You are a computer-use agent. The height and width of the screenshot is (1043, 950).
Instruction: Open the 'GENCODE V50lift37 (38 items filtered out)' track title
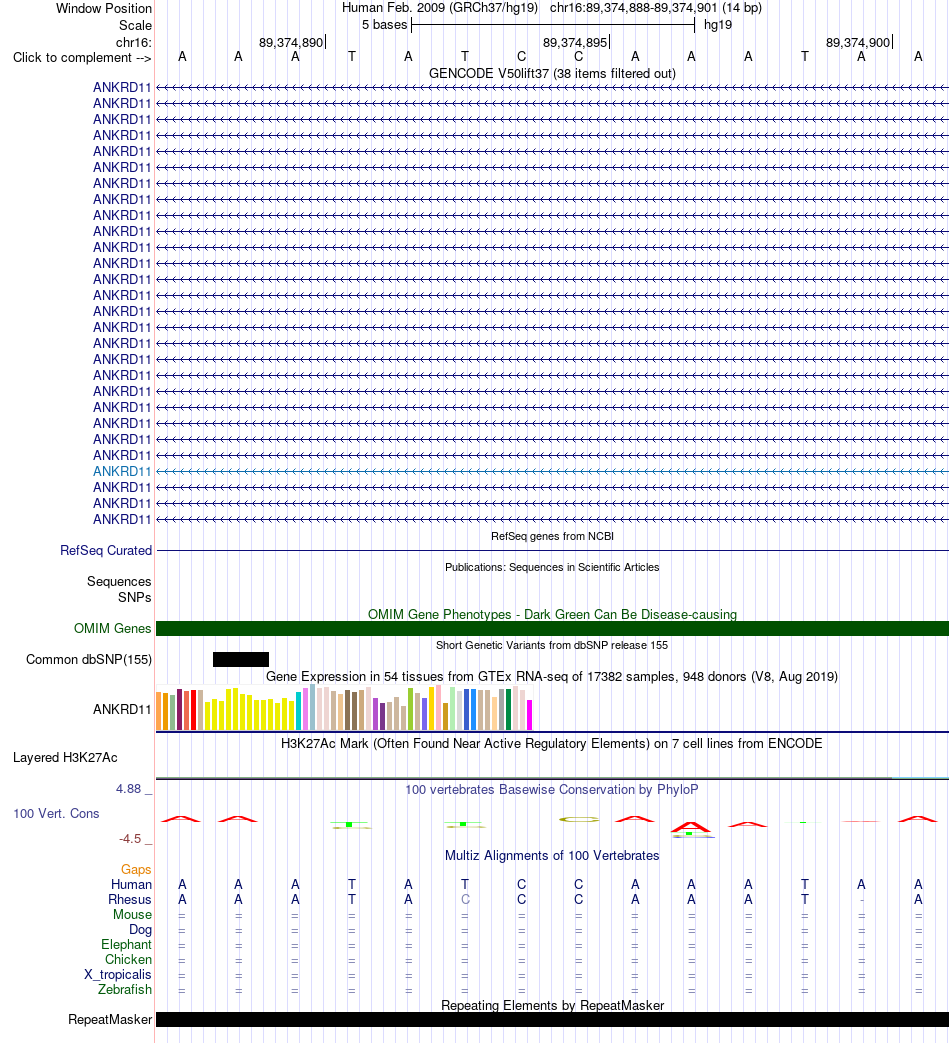pos(552,74)
